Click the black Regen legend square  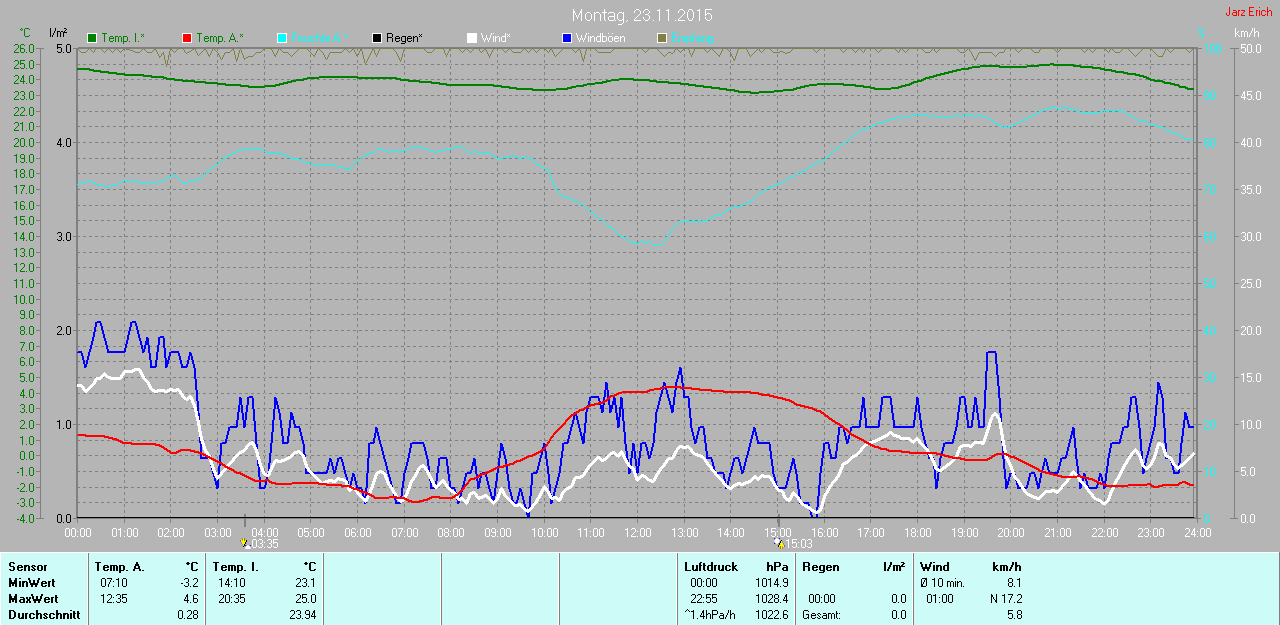[x=377, y=38]
